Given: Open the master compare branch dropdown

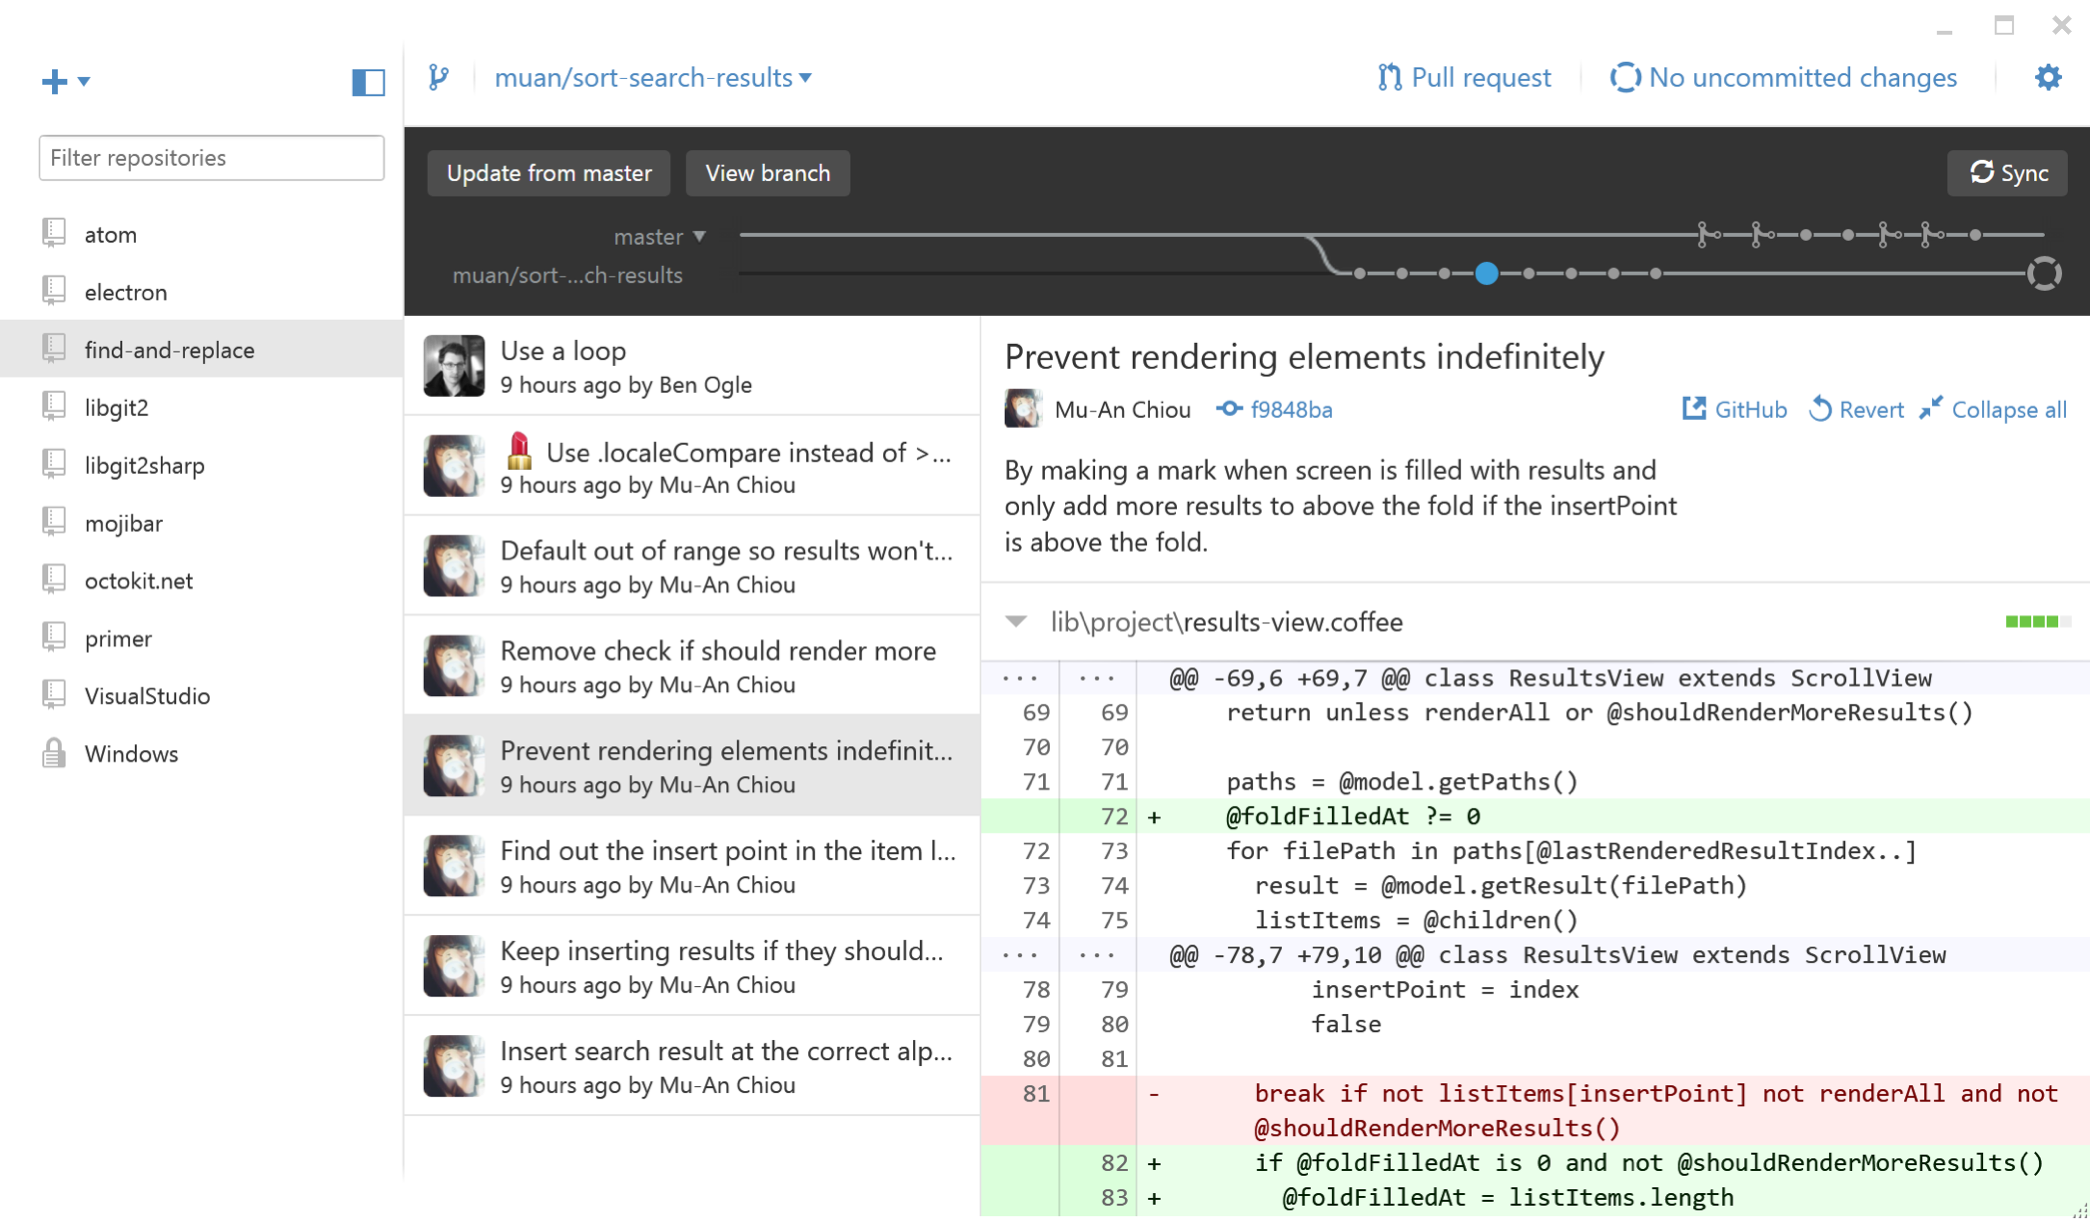Looking at the screenshot, I should point(660,236).
